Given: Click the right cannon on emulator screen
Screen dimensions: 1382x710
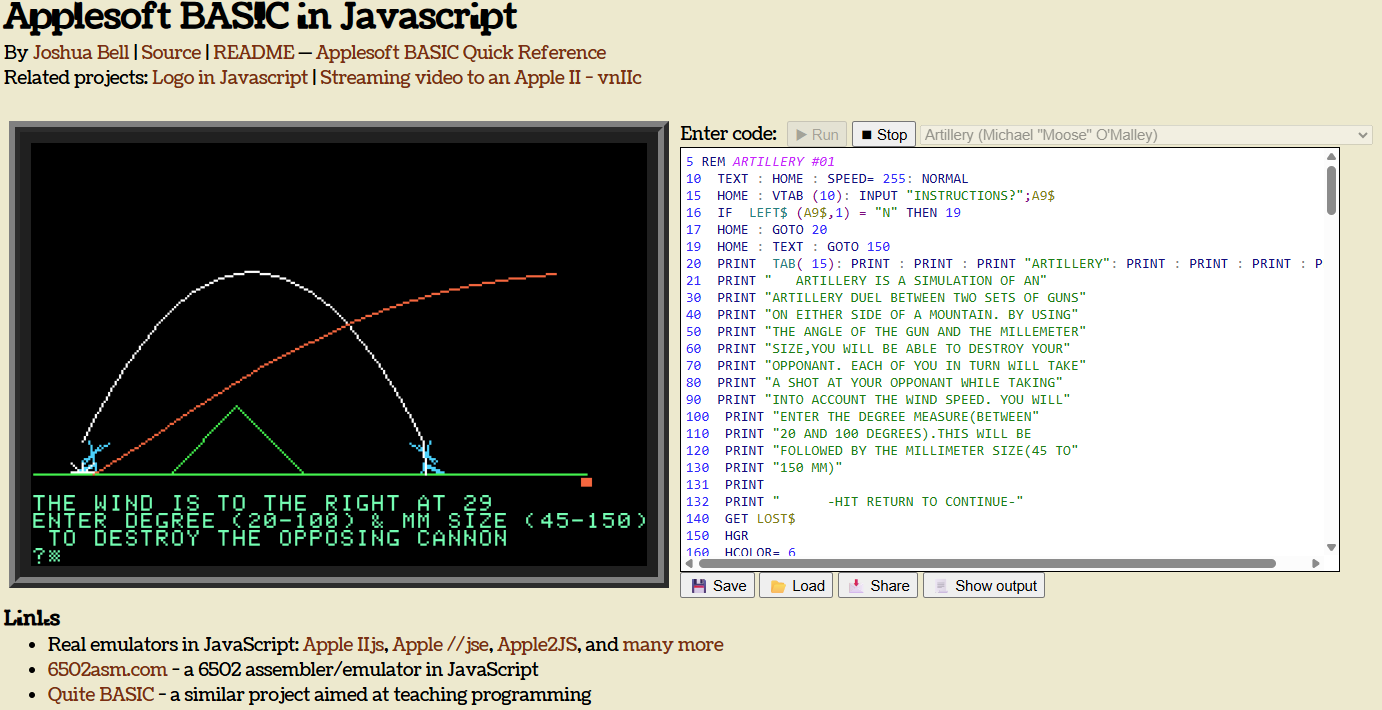Looking at the screenshot, I should (429, 458).
